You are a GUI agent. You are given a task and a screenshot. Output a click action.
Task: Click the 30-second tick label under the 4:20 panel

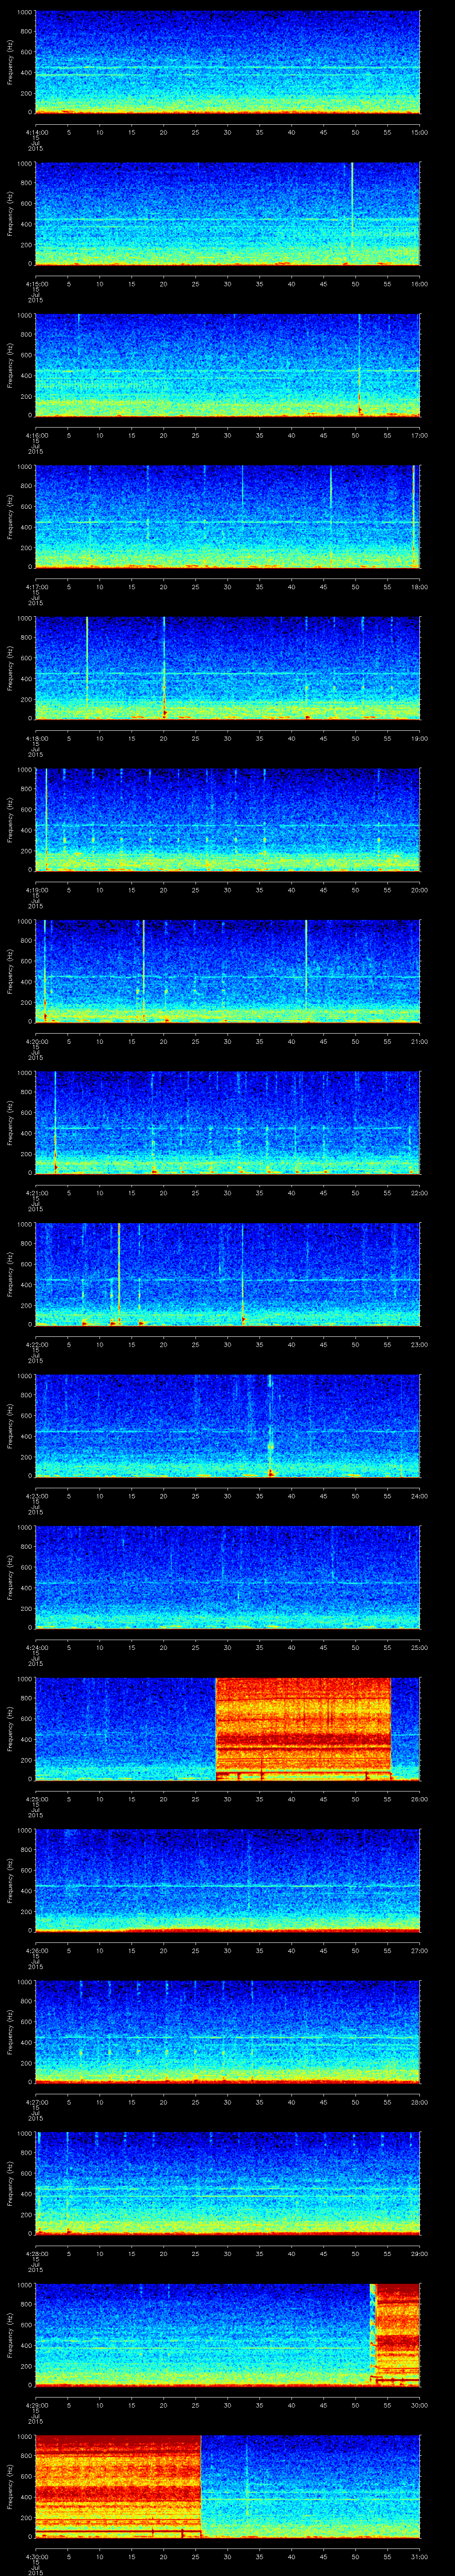click(228, 1041)
